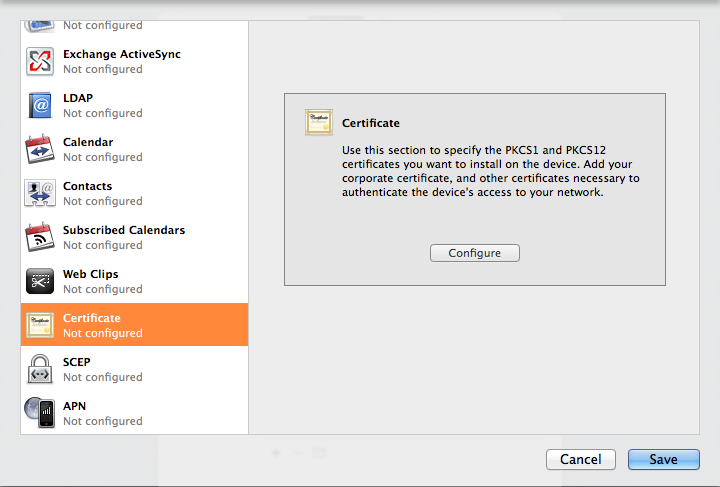Configure the Certificate payload
The height and width of the screenshot is (487, 720).
[475, 253]
